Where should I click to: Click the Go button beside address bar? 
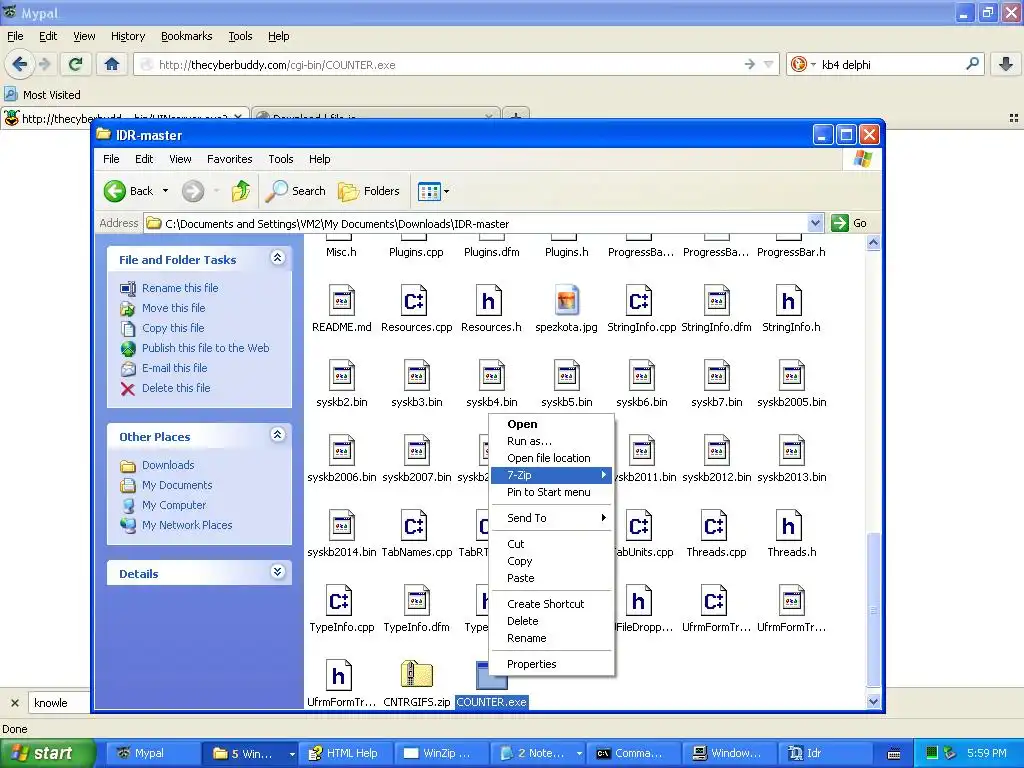[x=850, y=223]
